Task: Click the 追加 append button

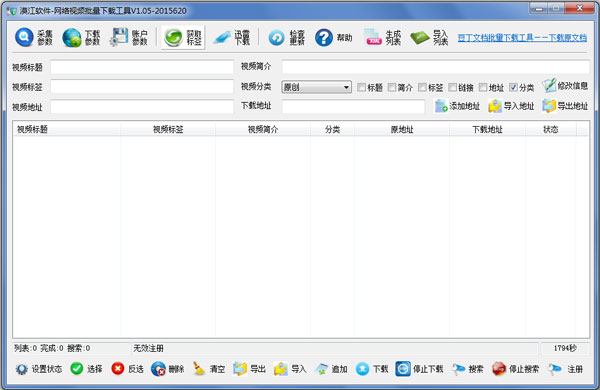Action: [x=331, y=369]
